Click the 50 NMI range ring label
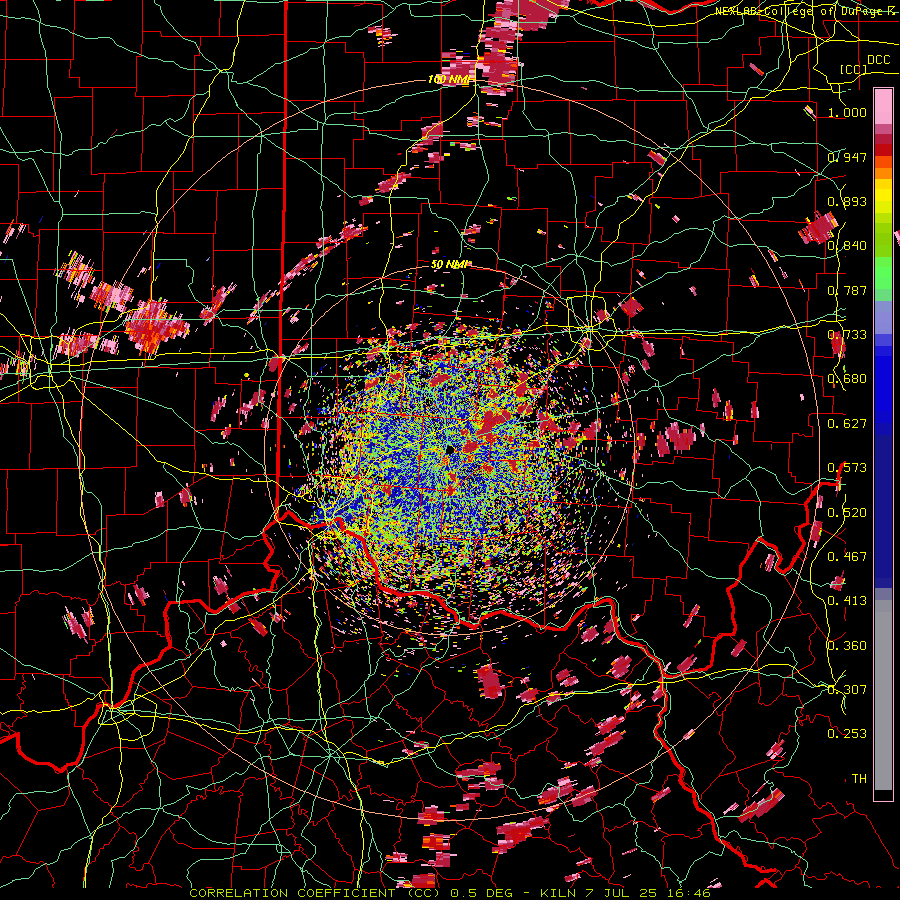The image size is (900, 900). coord(450,264)
